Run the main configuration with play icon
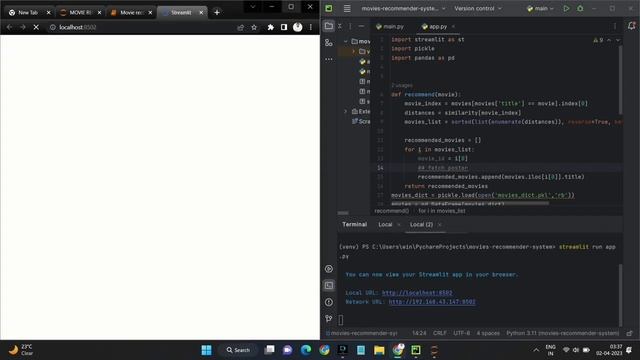 pyautogui.click(x=566, y=8)
